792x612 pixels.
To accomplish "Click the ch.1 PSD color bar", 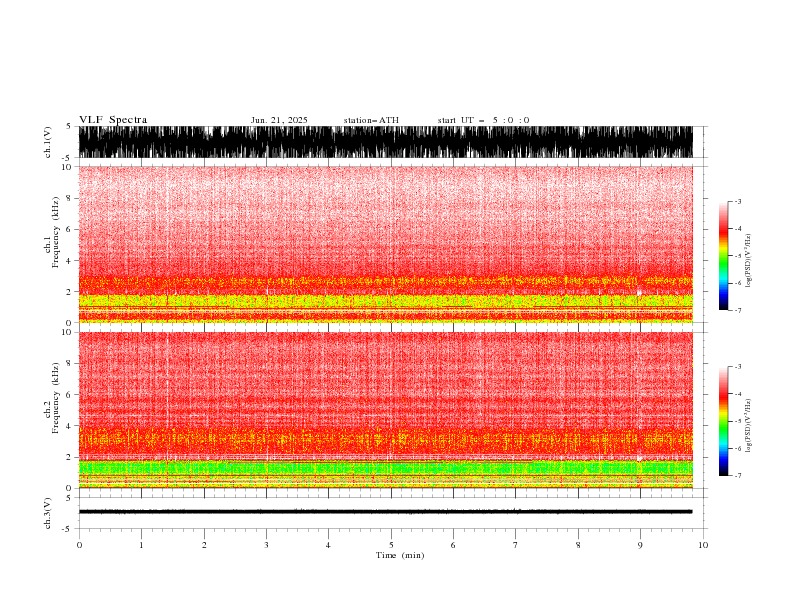I will tap(723, 256).
